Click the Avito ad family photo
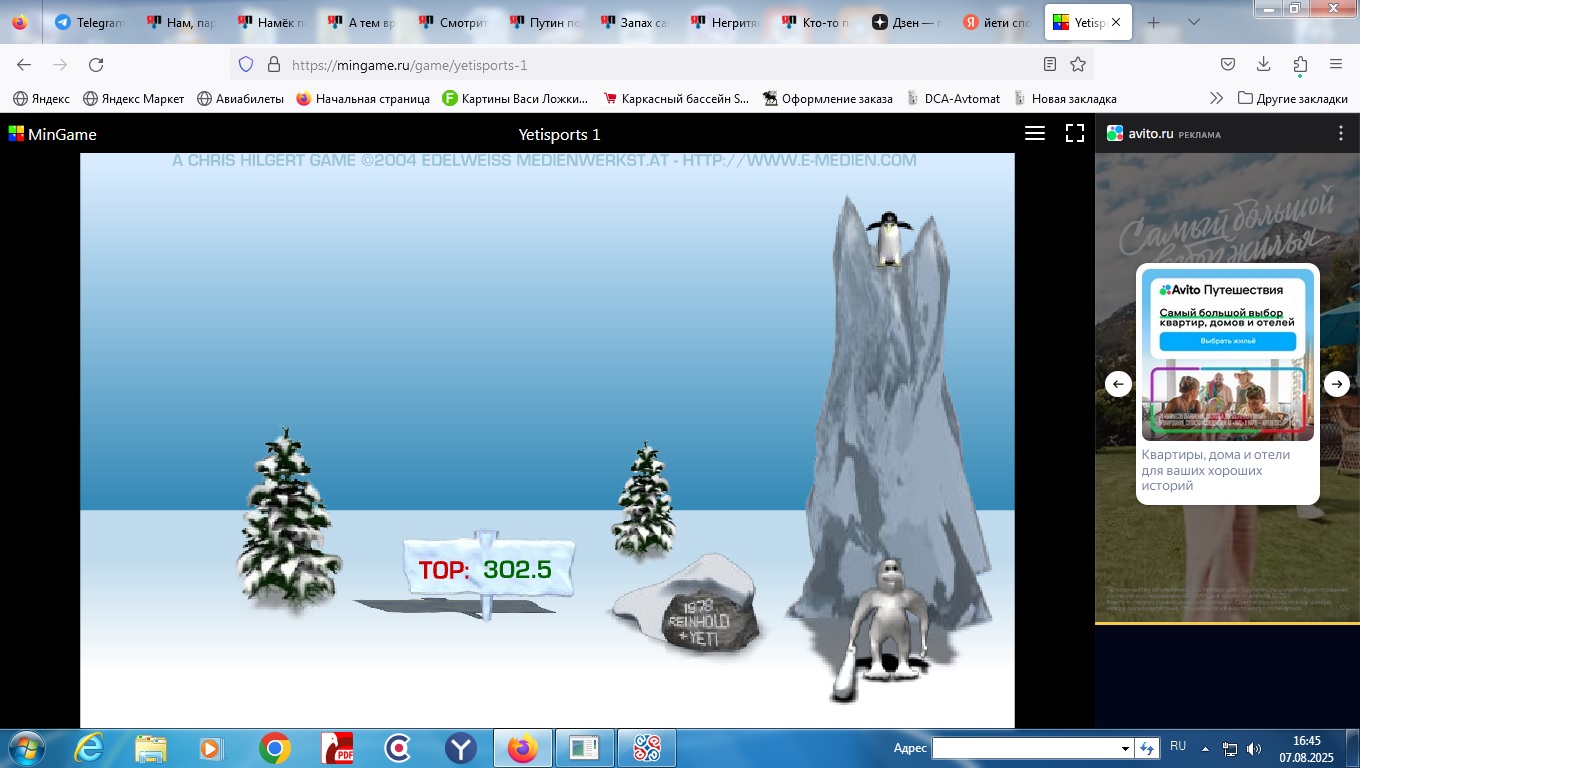The image size is (1584, 768). coord(1228,402)
